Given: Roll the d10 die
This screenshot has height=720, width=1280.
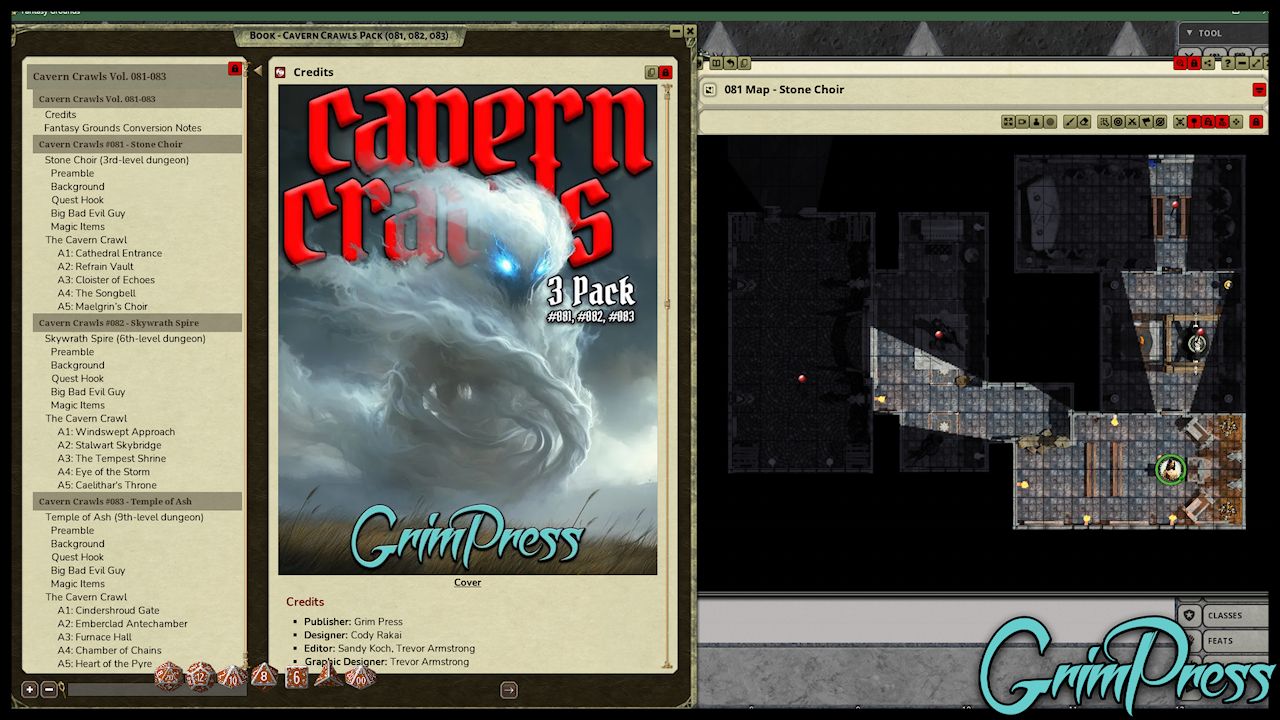Looking at the screenshot, I should tap(232, 677).
